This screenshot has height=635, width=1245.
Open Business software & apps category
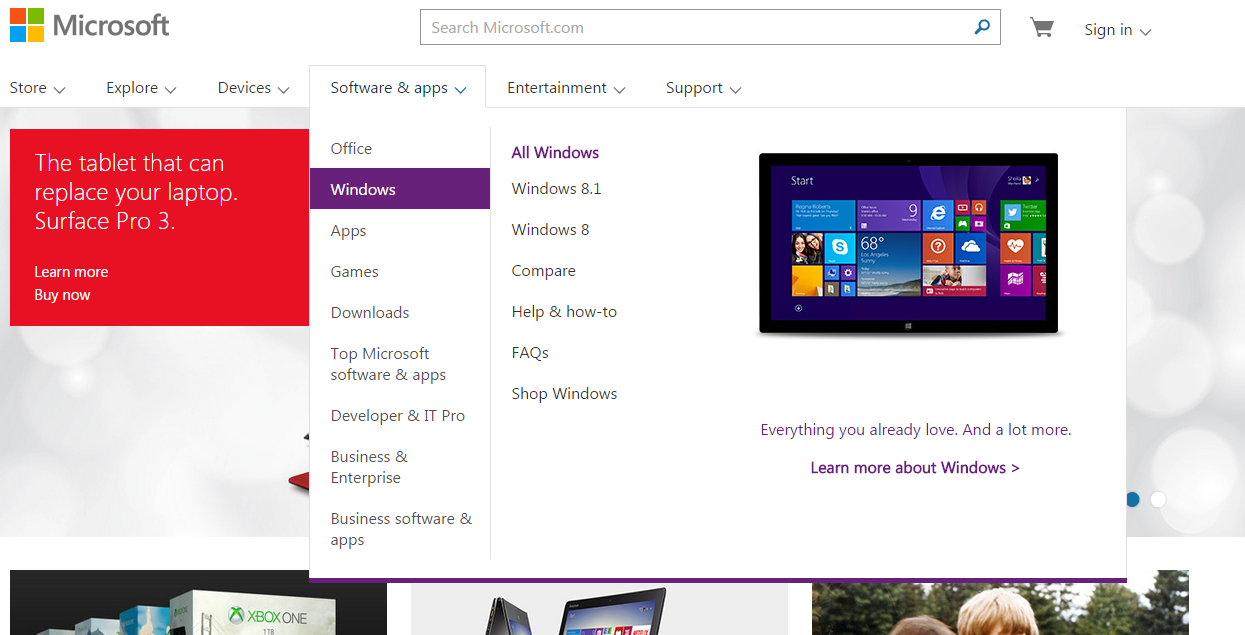pos(401,529)
